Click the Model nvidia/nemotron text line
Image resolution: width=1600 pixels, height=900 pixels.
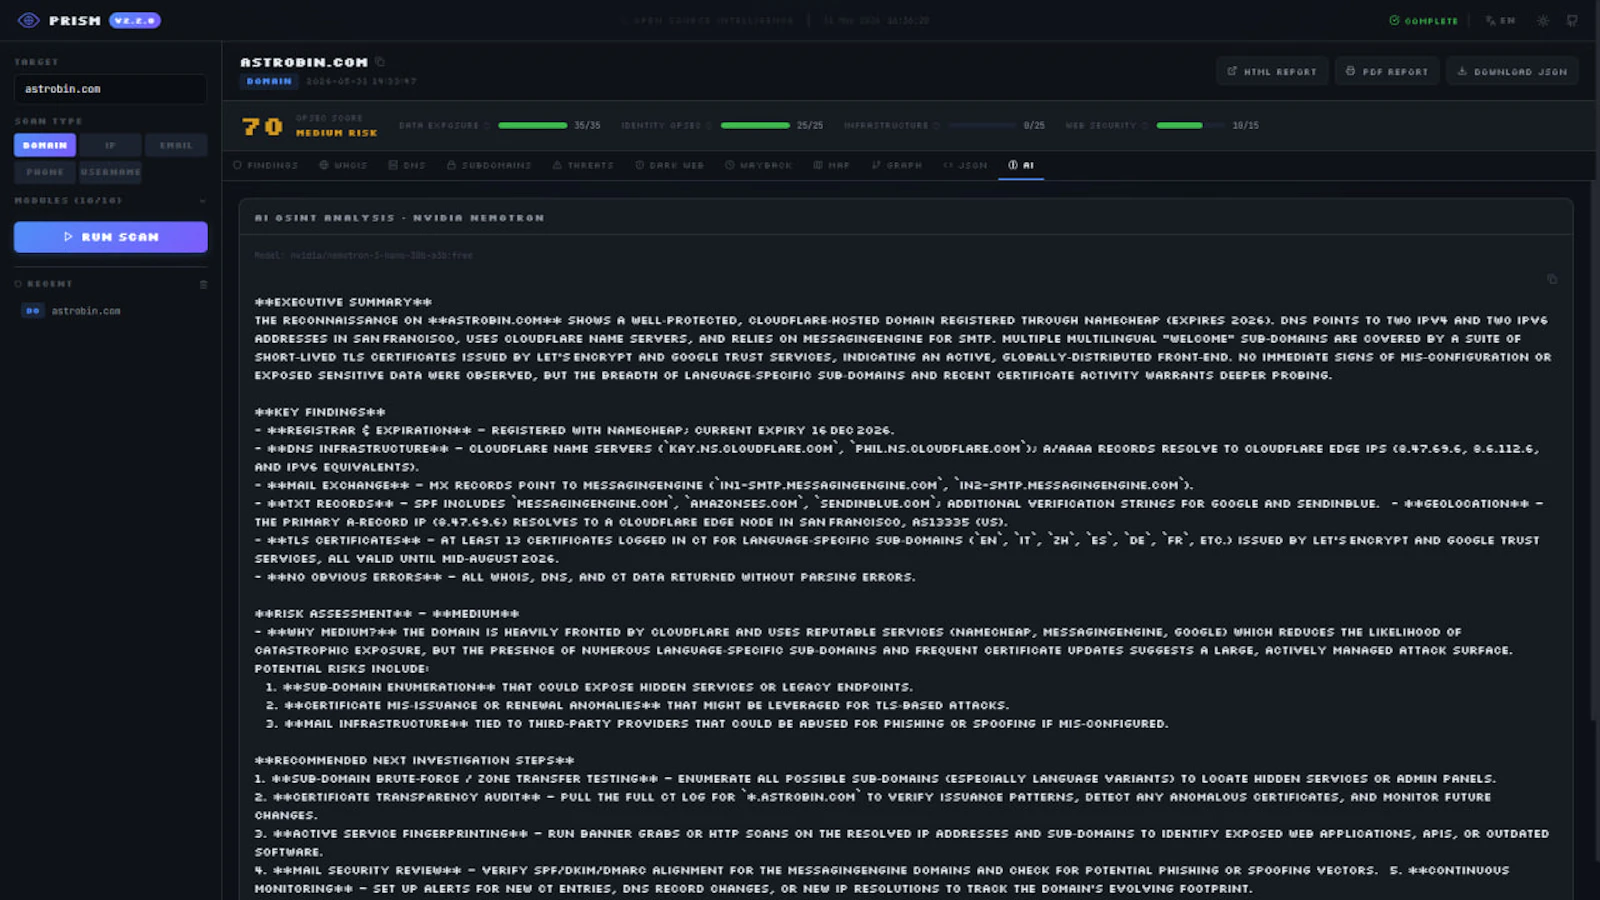(363, 255)
